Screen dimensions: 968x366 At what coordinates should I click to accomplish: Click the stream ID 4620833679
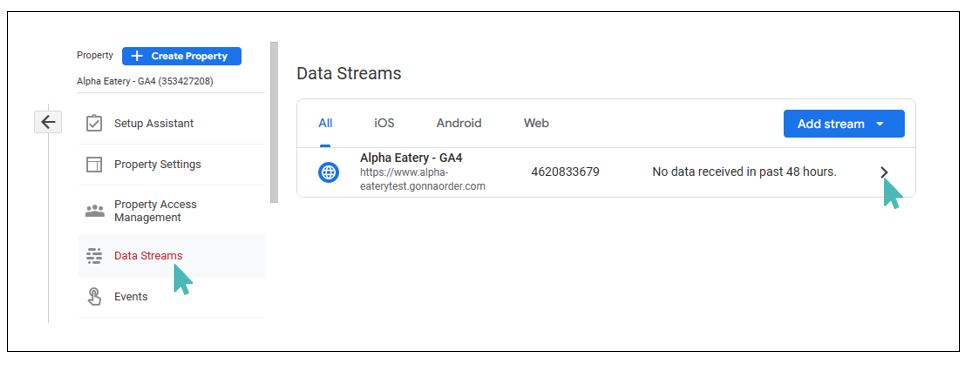(565, 172)
